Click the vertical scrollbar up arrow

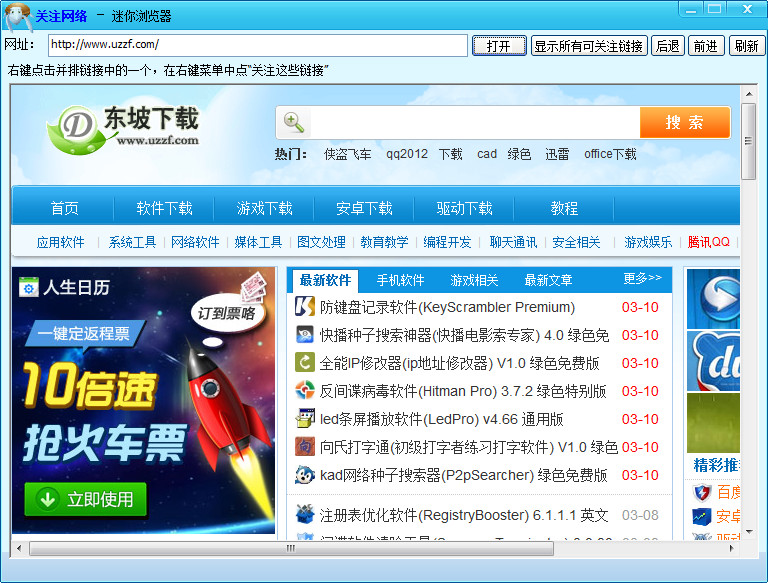click(x=749, y=94)
